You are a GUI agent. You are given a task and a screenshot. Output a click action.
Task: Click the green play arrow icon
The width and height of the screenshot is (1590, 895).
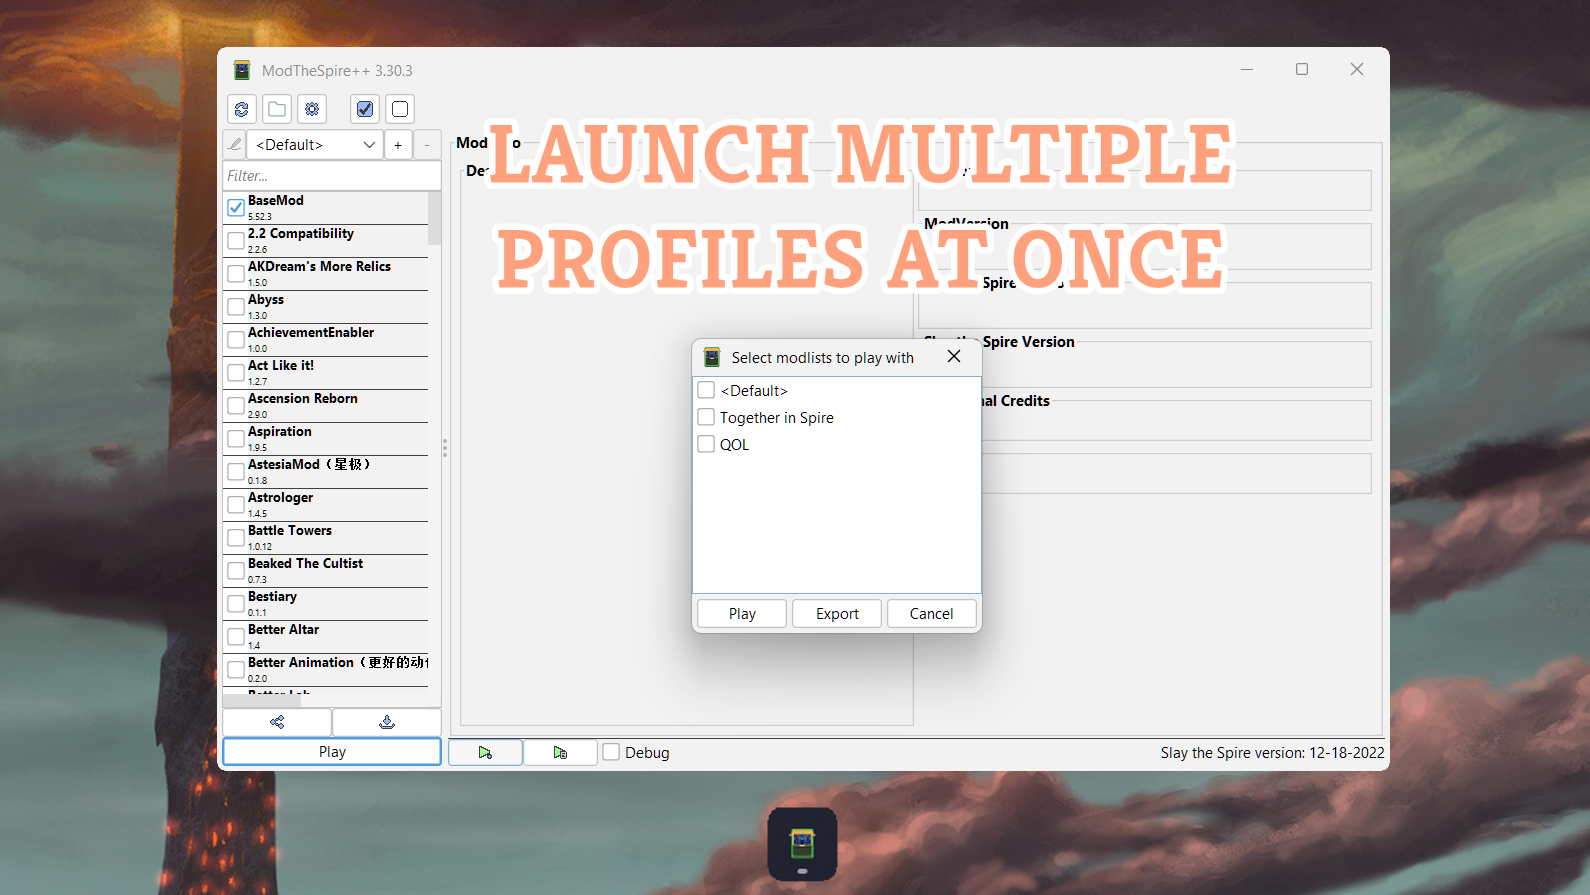pos(485,752)
